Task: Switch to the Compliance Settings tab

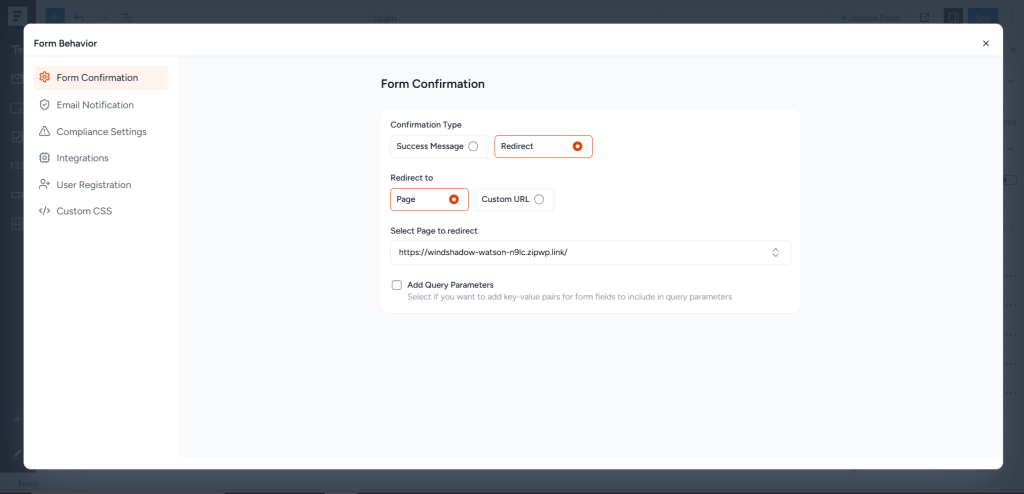Action: [101, 132]
